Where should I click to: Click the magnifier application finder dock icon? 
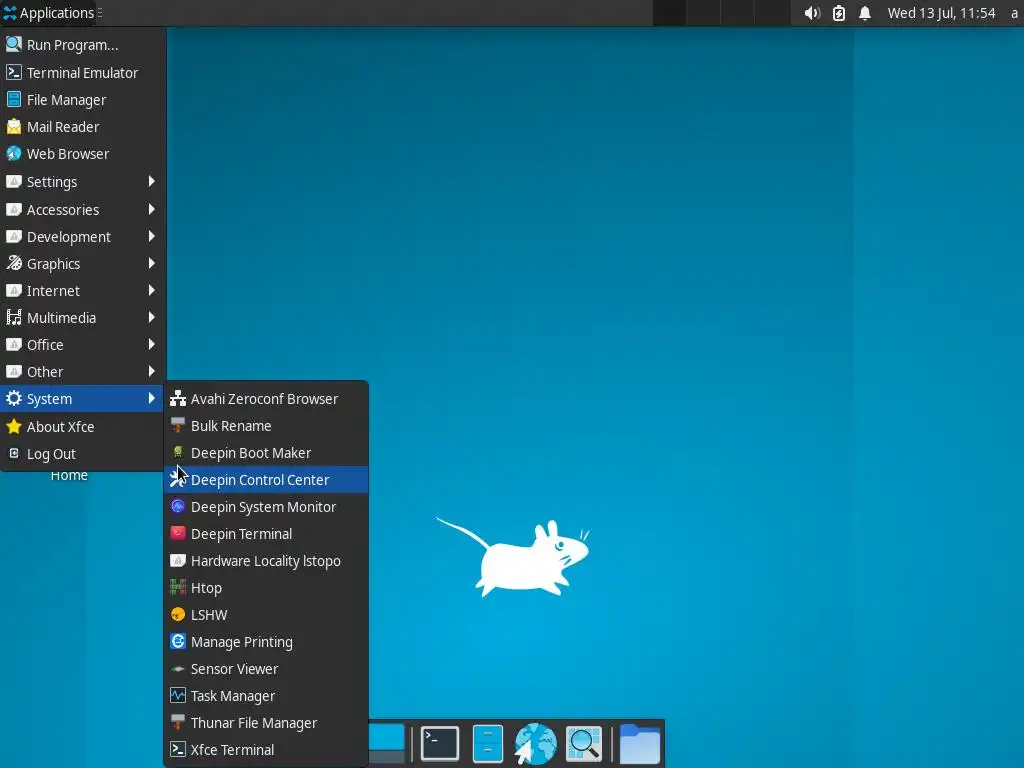[x=583, y=743]
